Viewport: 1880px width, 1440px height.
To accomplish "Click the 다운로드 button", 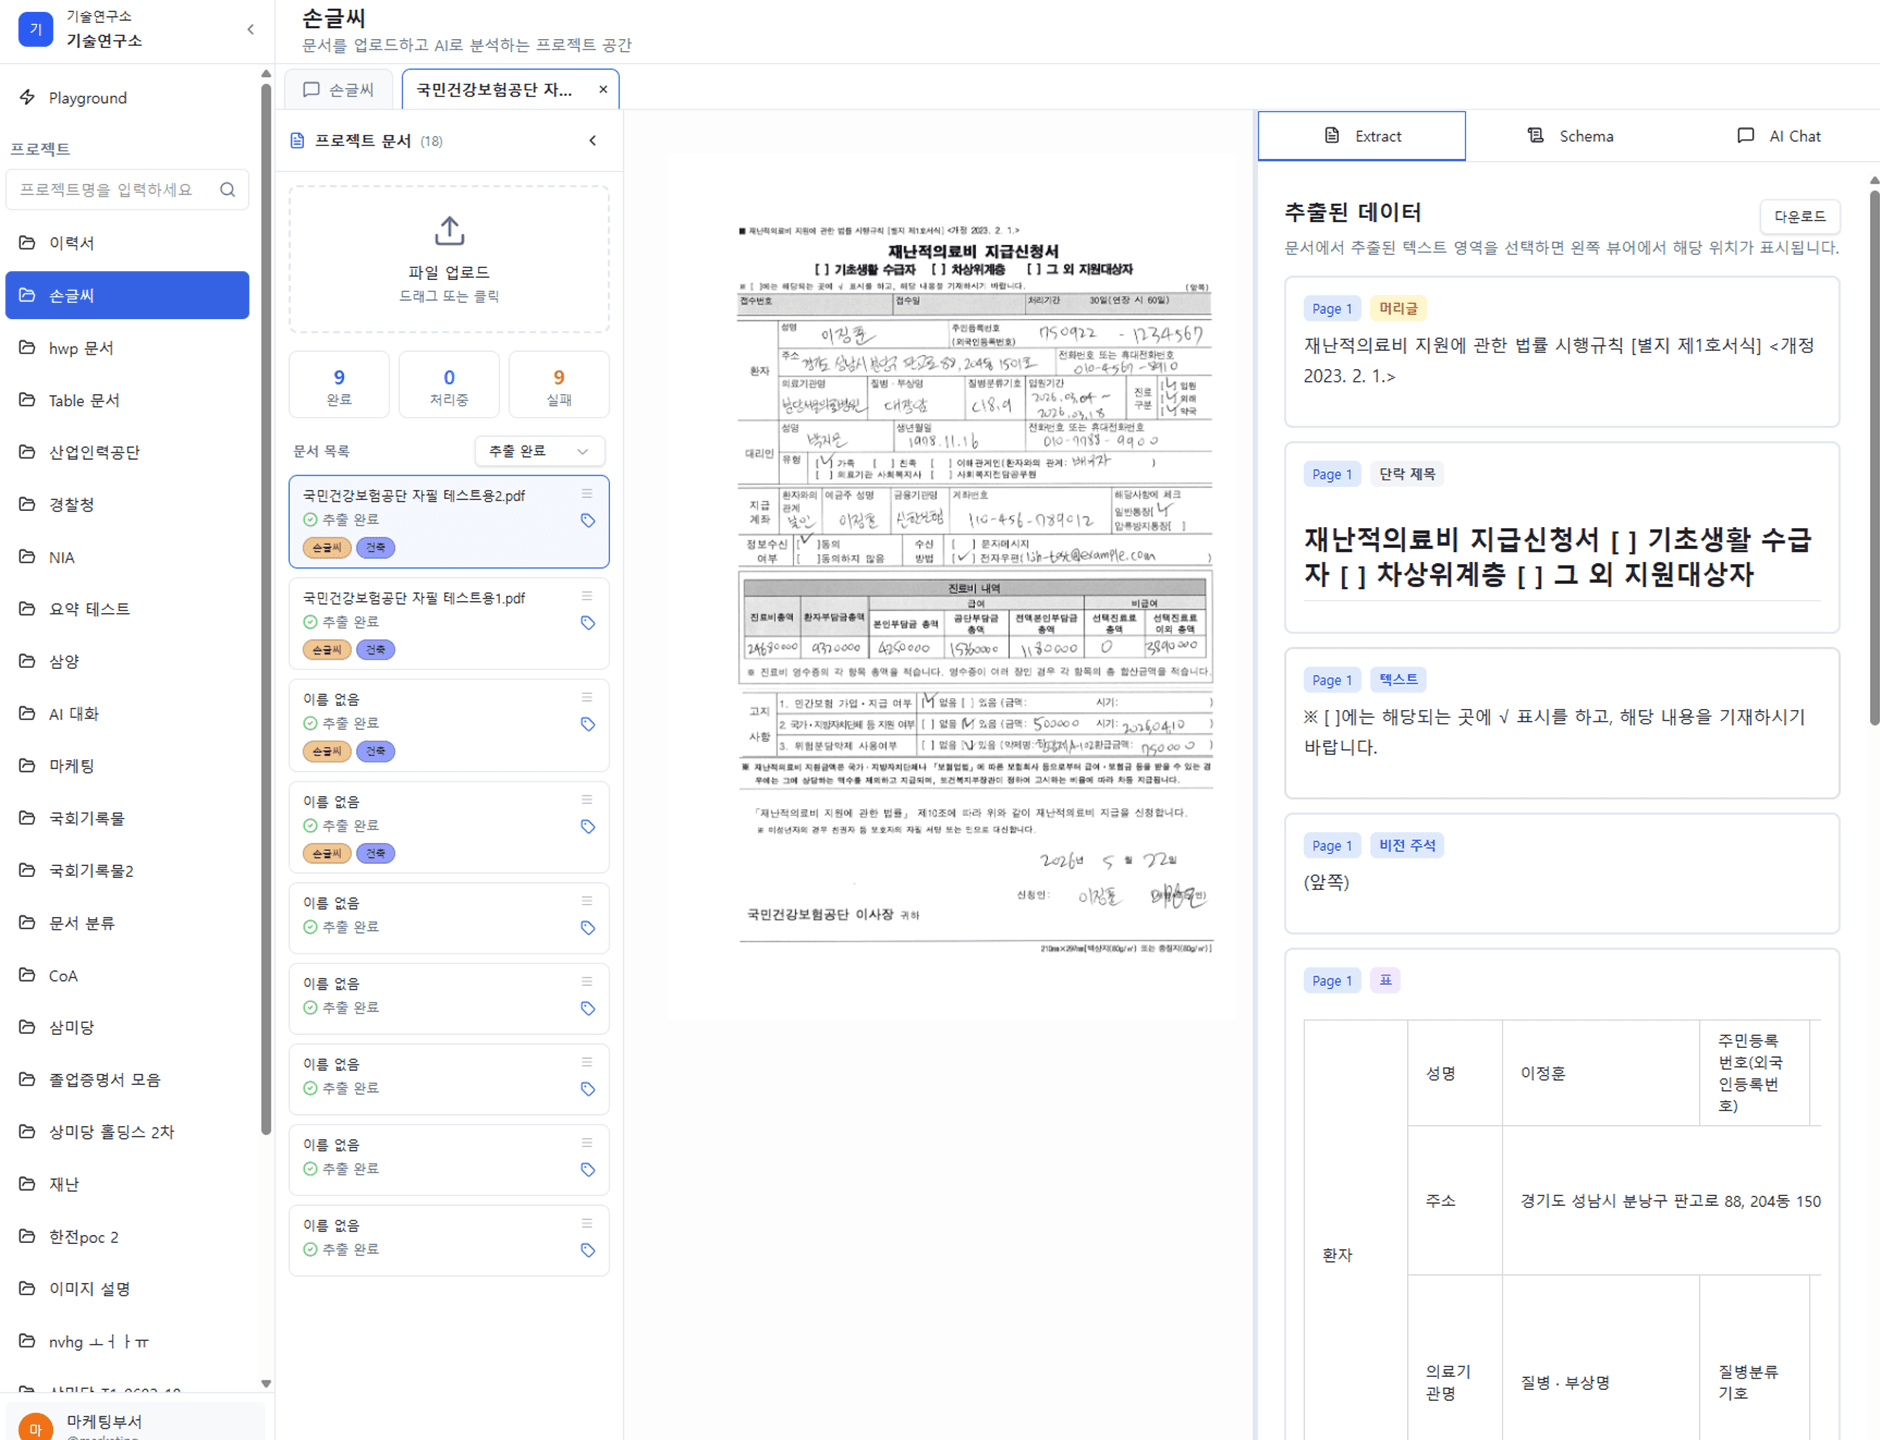I will pyautogui.click(x=1800, y=216).
